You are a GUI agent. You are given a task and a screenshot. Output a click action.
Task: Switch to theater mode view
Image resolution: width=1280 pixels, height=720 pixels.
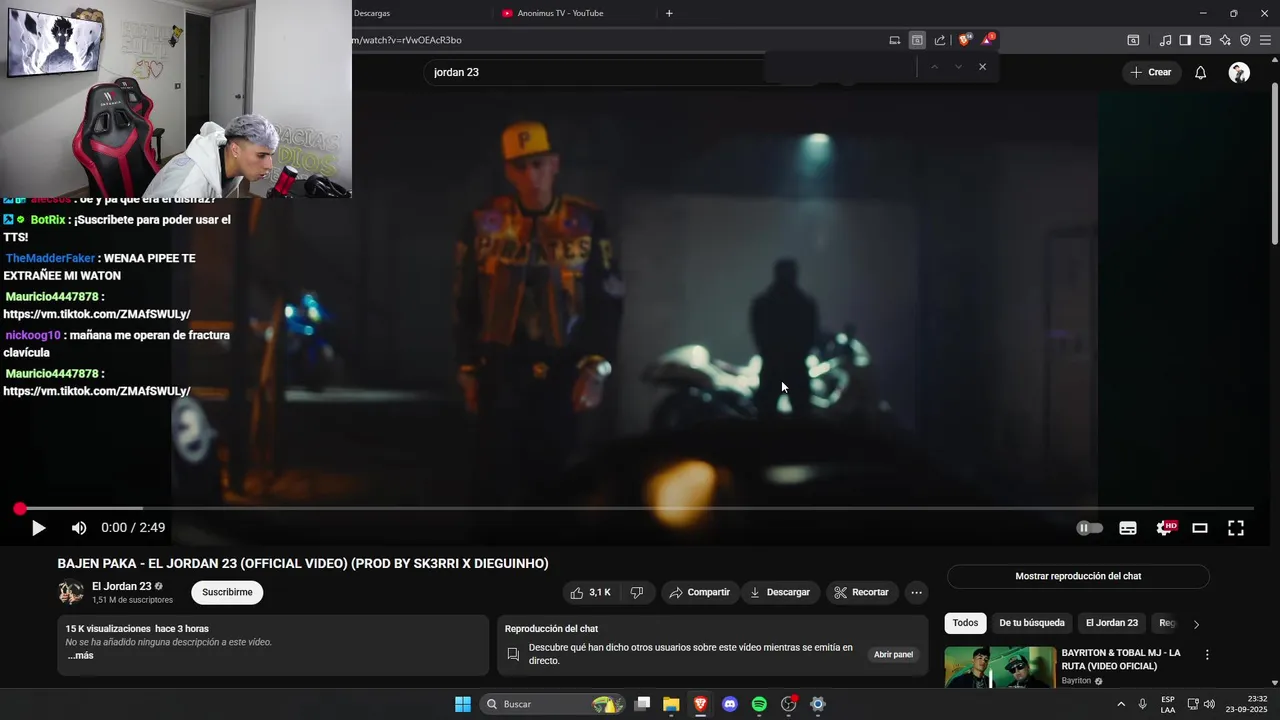[1200, 528]
